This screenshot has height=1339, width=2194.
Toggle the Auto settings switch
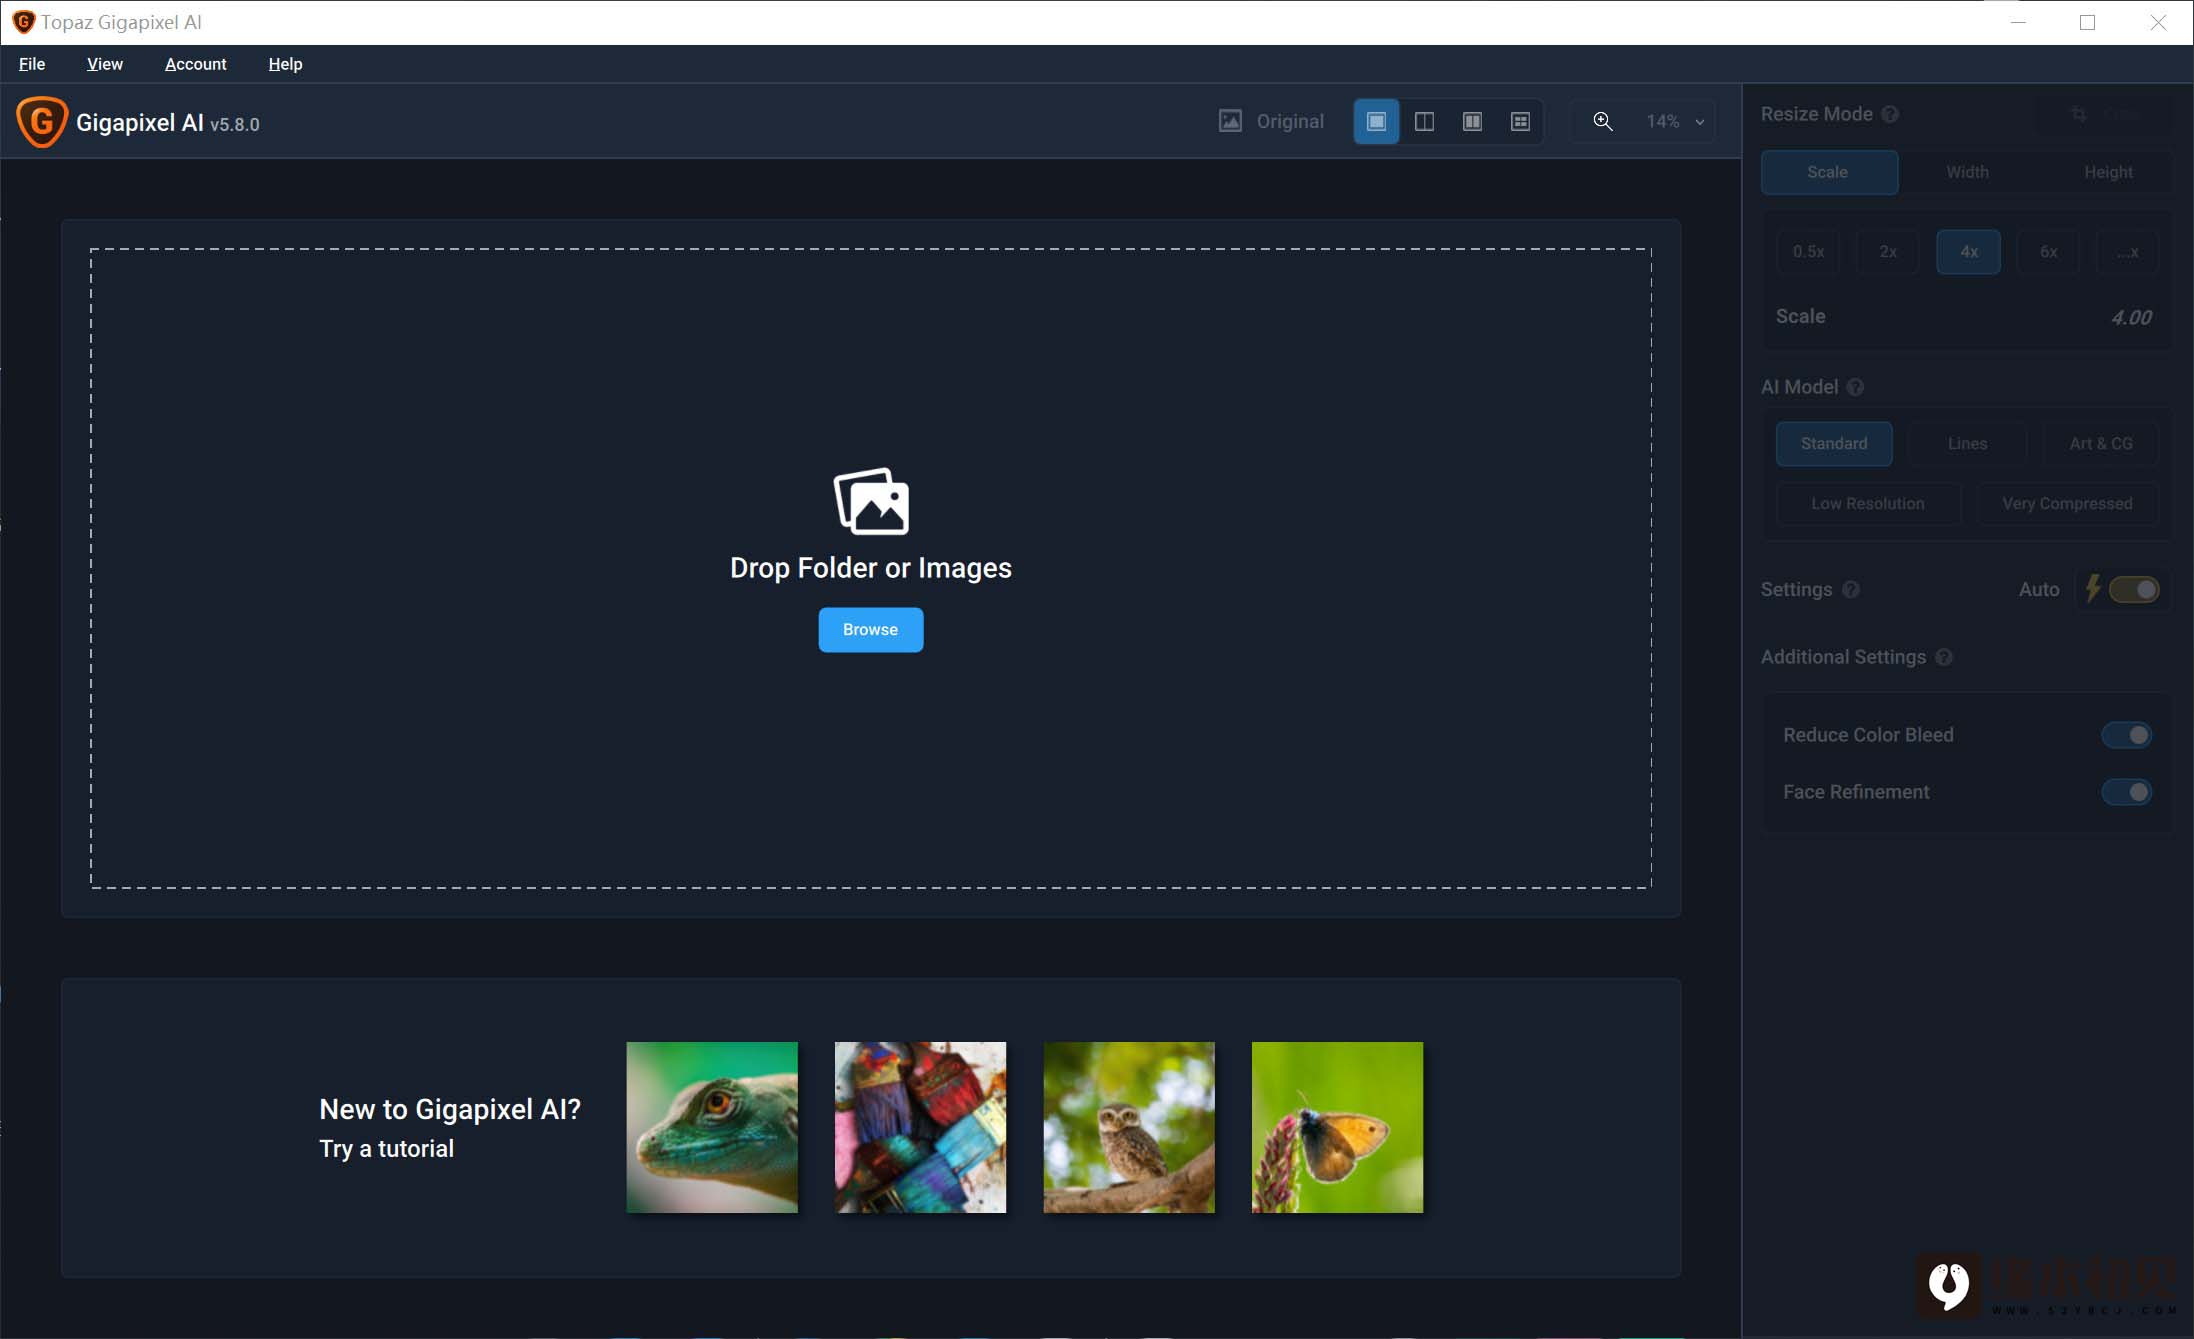[2134, 589]
